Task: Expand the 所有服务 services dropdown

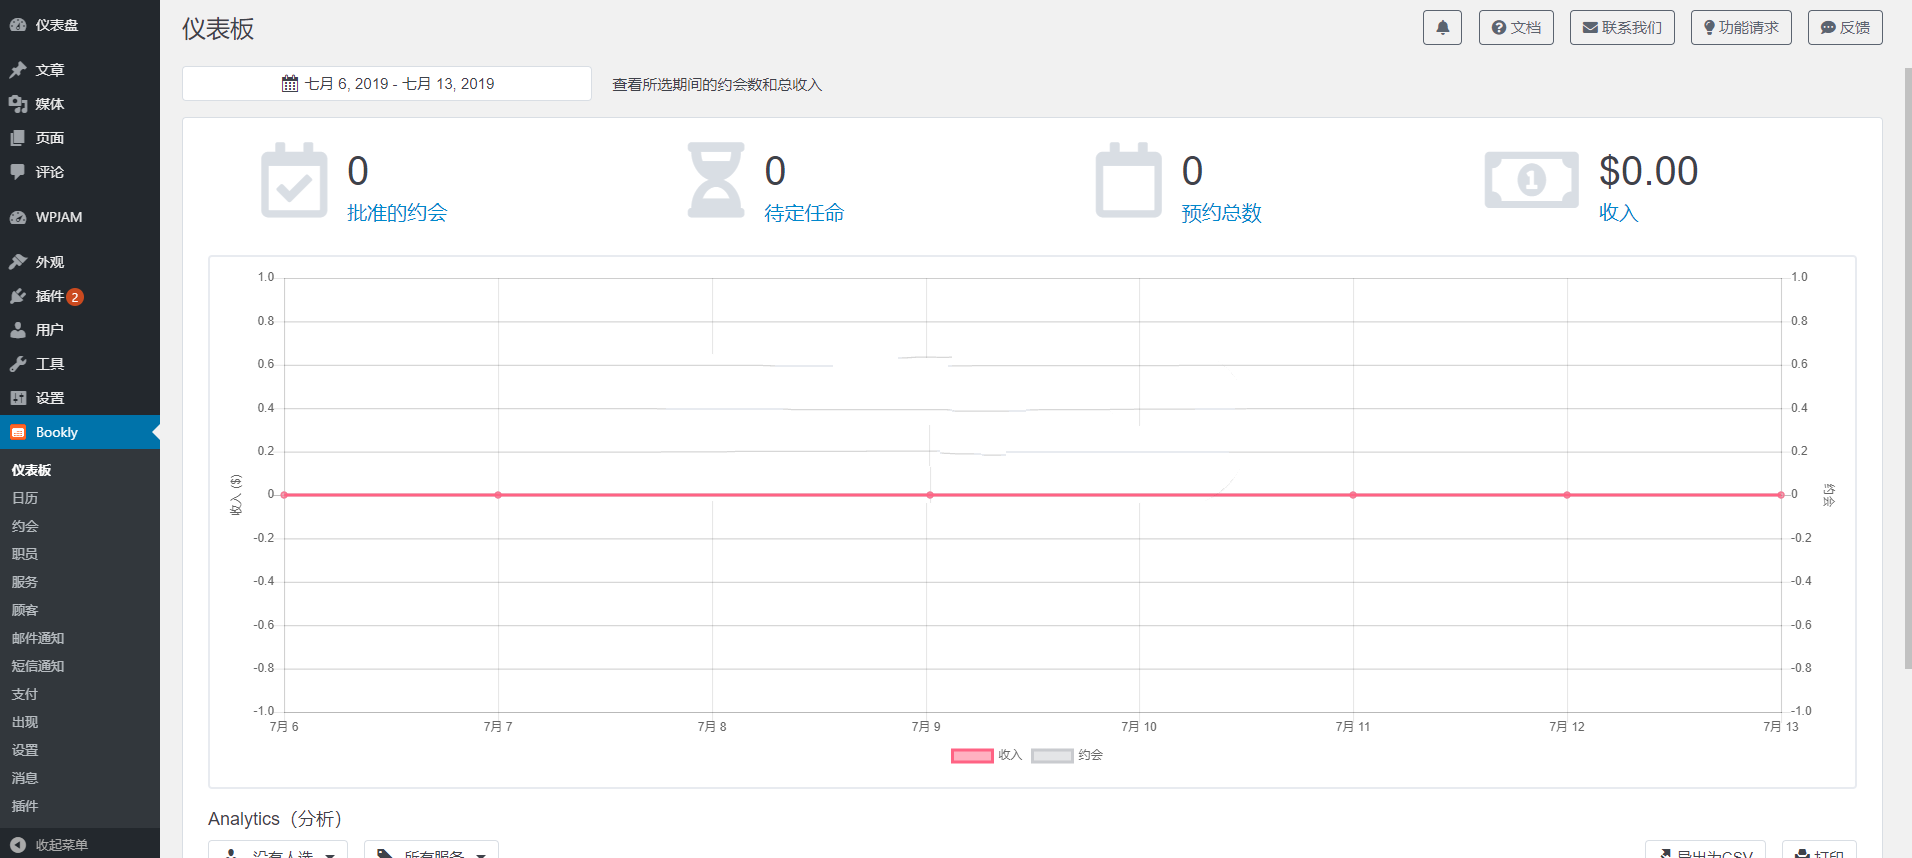Action: (431, 852)
